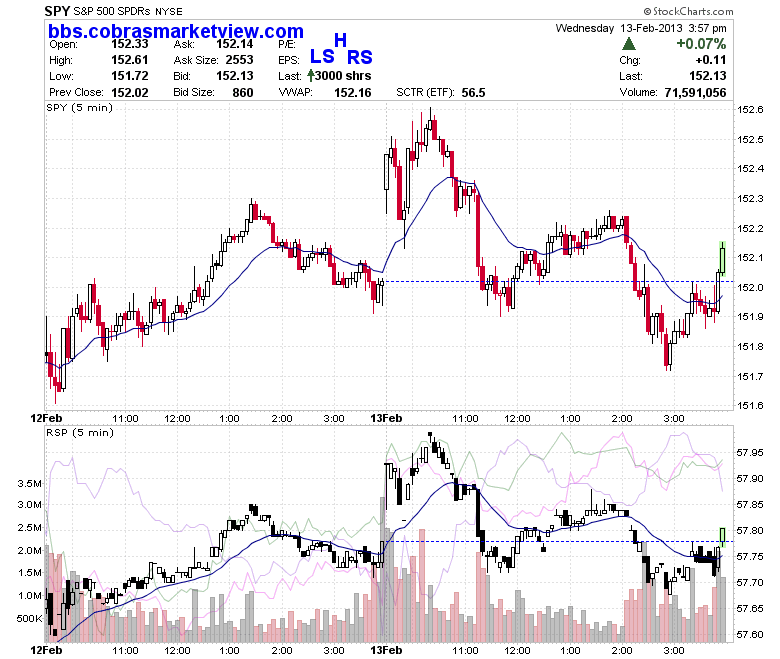Click the green arrow beside 3000 shrs
The width and height of the screenshot is (780, 659).
pyautogui.click(x=311, y=76)
